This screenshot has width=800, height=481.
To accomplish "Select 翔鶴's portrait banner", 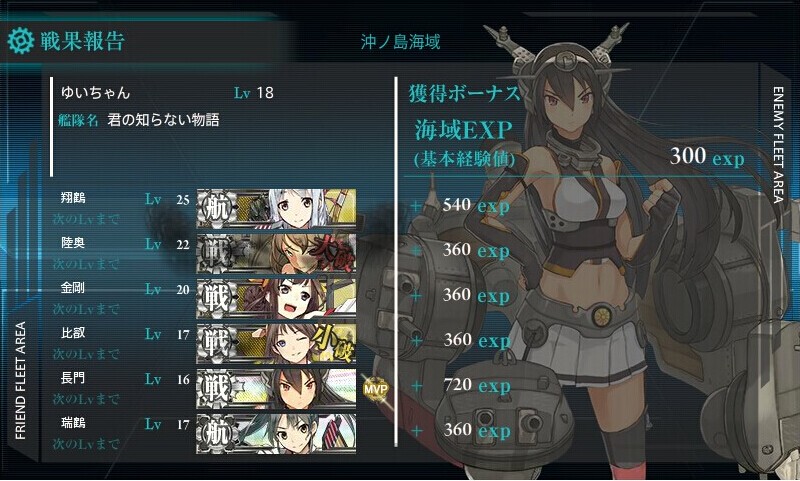I will tap(276, 208).
